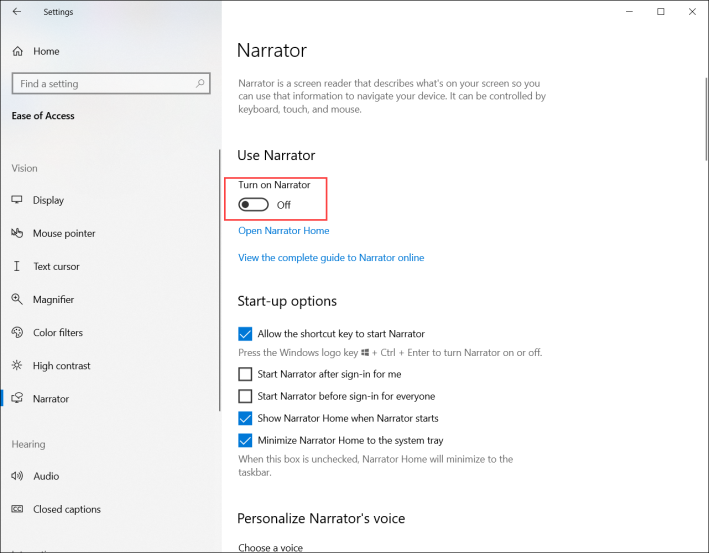Uncheck Allow the shortcut key to start Narrator

[x=245, y=334]
